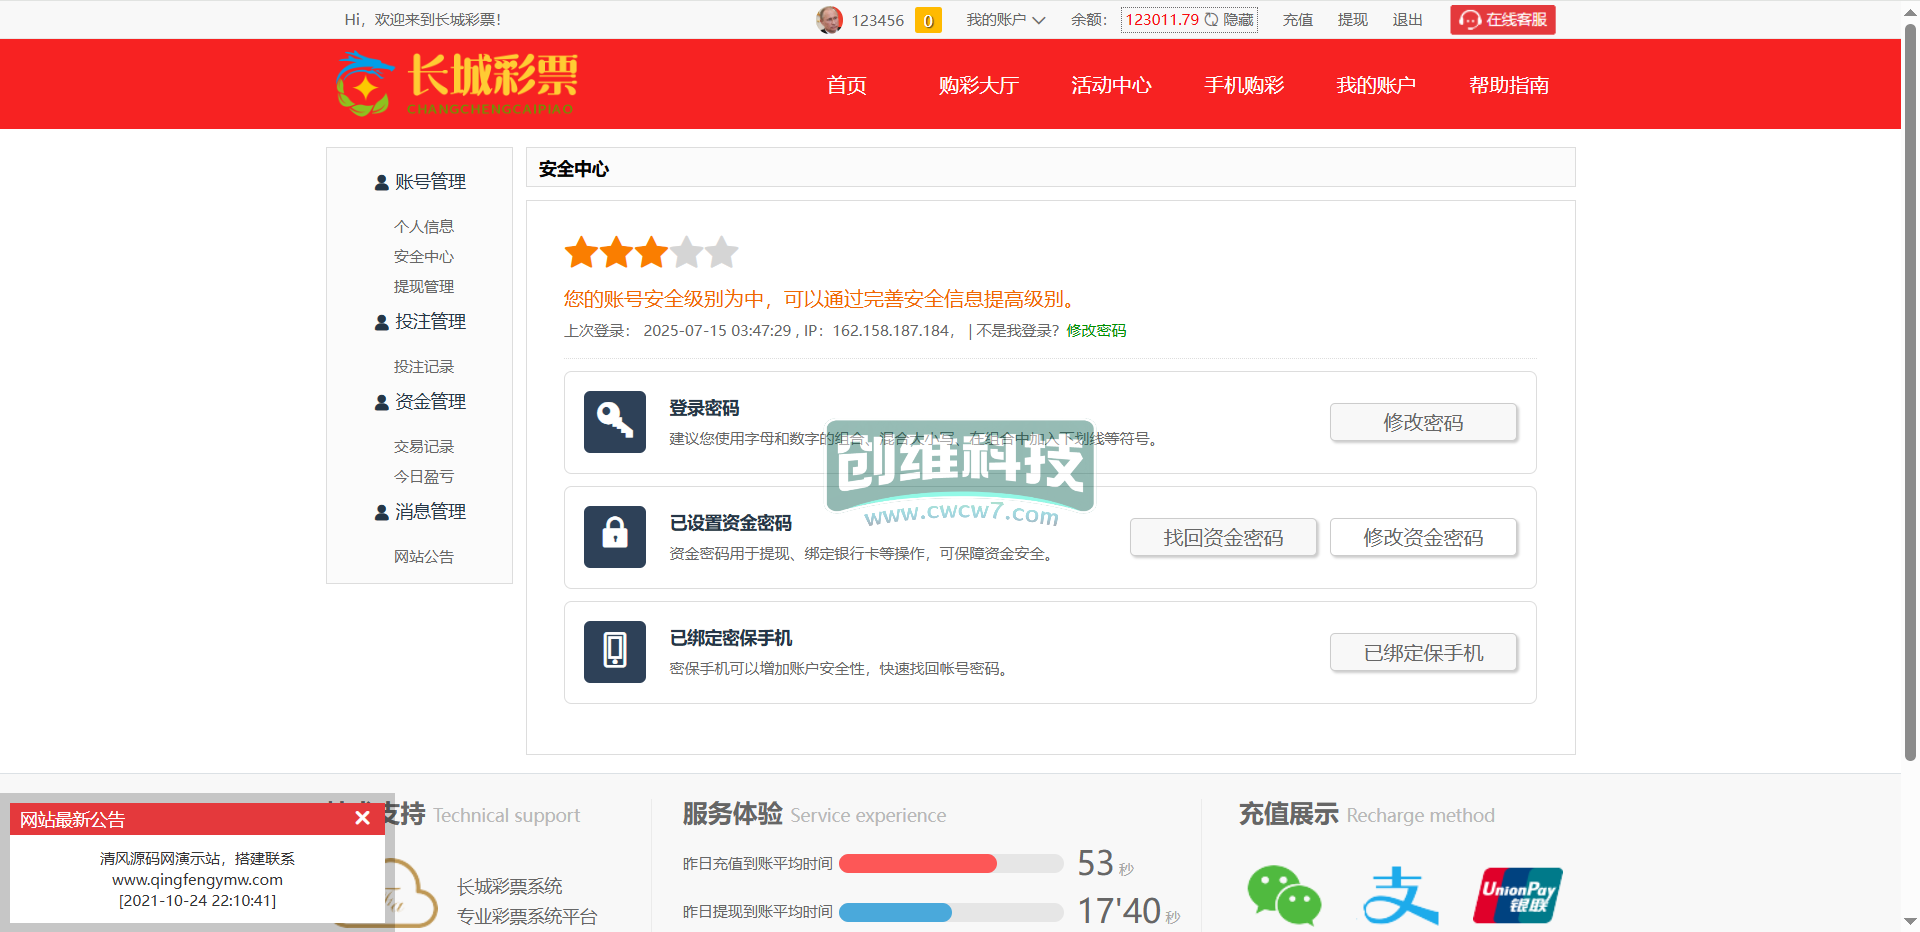
Task: Click username 123456 in top bar
Action: tap(878, 20)
